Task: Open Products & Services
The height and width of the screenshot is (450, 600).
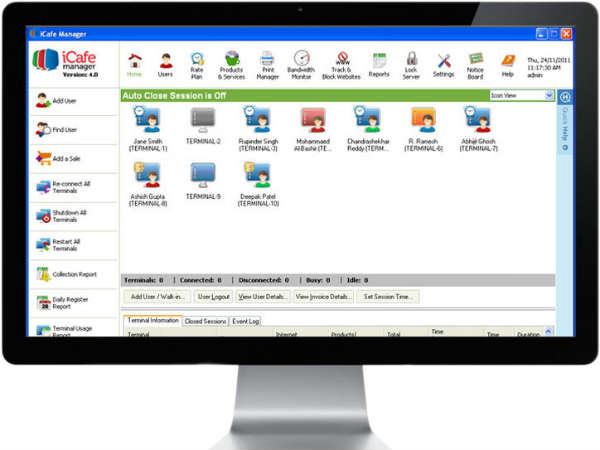Action: click(232, 66)
